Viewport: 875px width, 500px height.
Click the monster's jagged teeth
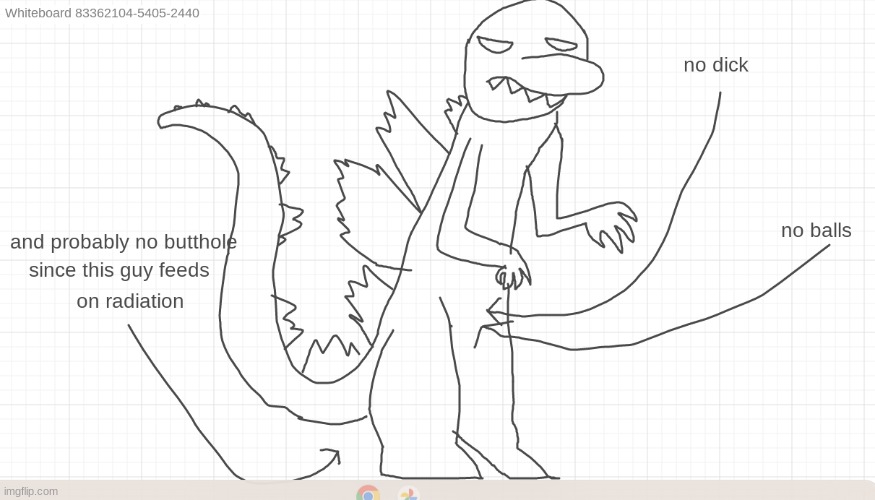point(530,92)
